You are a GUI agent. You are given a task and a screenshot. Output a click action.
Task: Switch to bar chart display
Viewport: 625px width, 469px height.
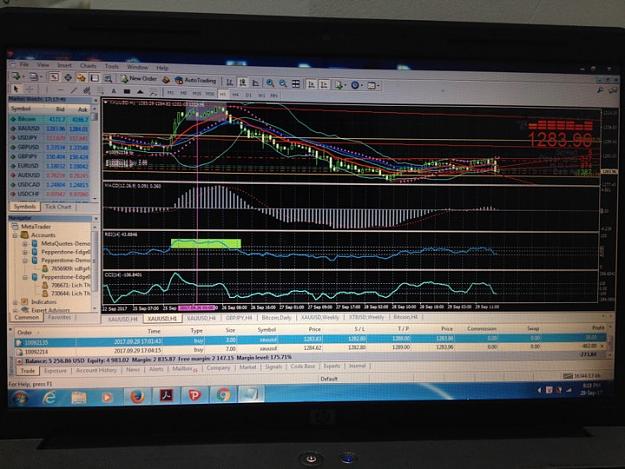pos(230,82)
